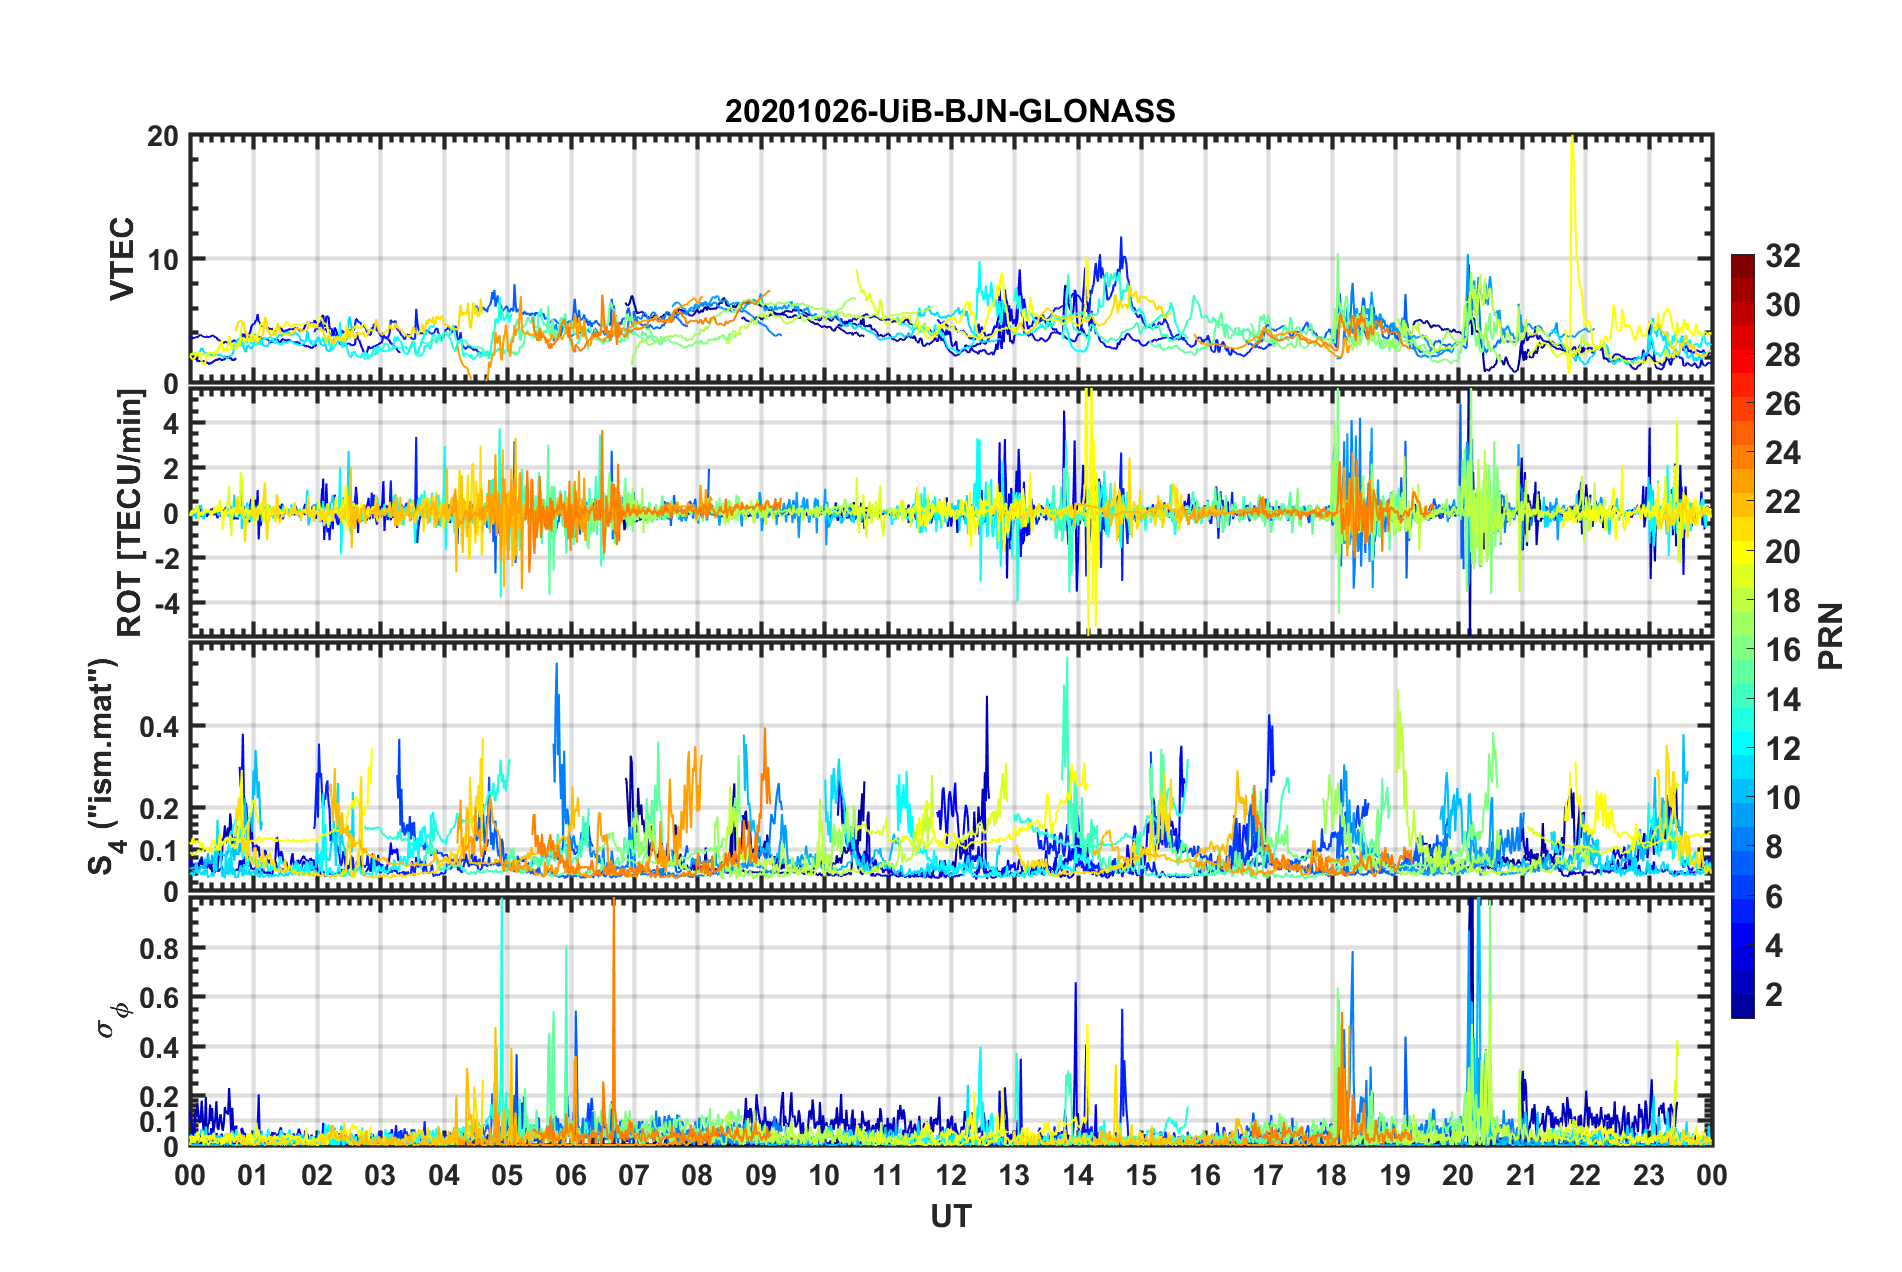
Task: Click UT axis tick label 23
Action: pos(1649,1176)
